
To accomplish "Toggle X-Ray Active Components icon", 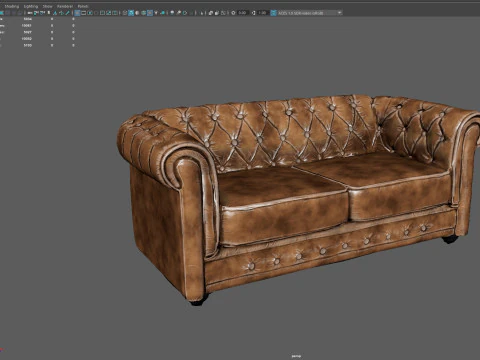I will point(217,13).
